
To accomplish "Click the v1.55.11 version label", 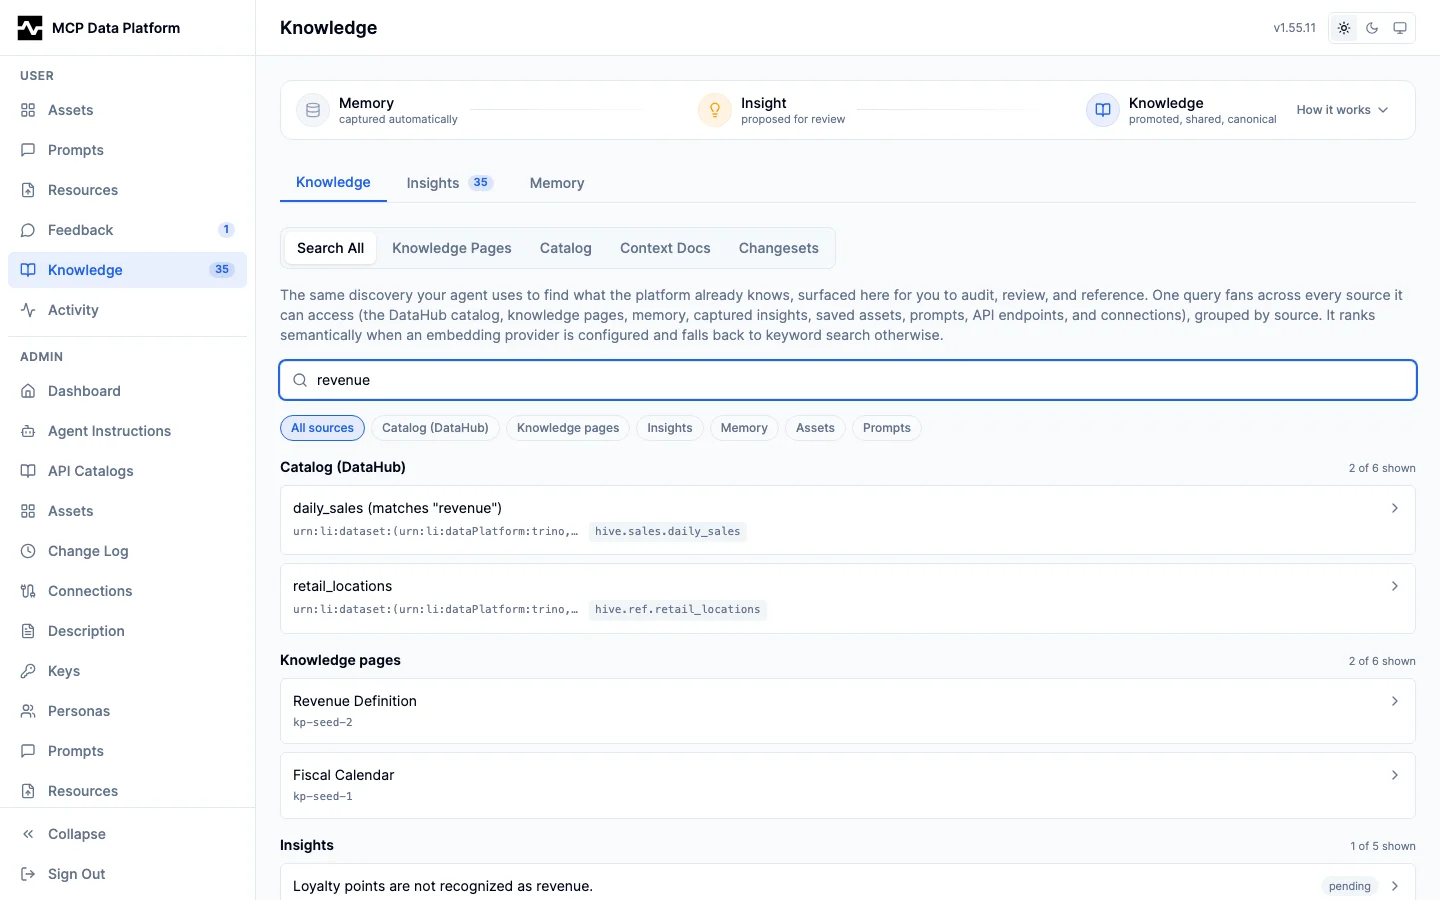I will pyautogui.click(x=1295, y=28).
